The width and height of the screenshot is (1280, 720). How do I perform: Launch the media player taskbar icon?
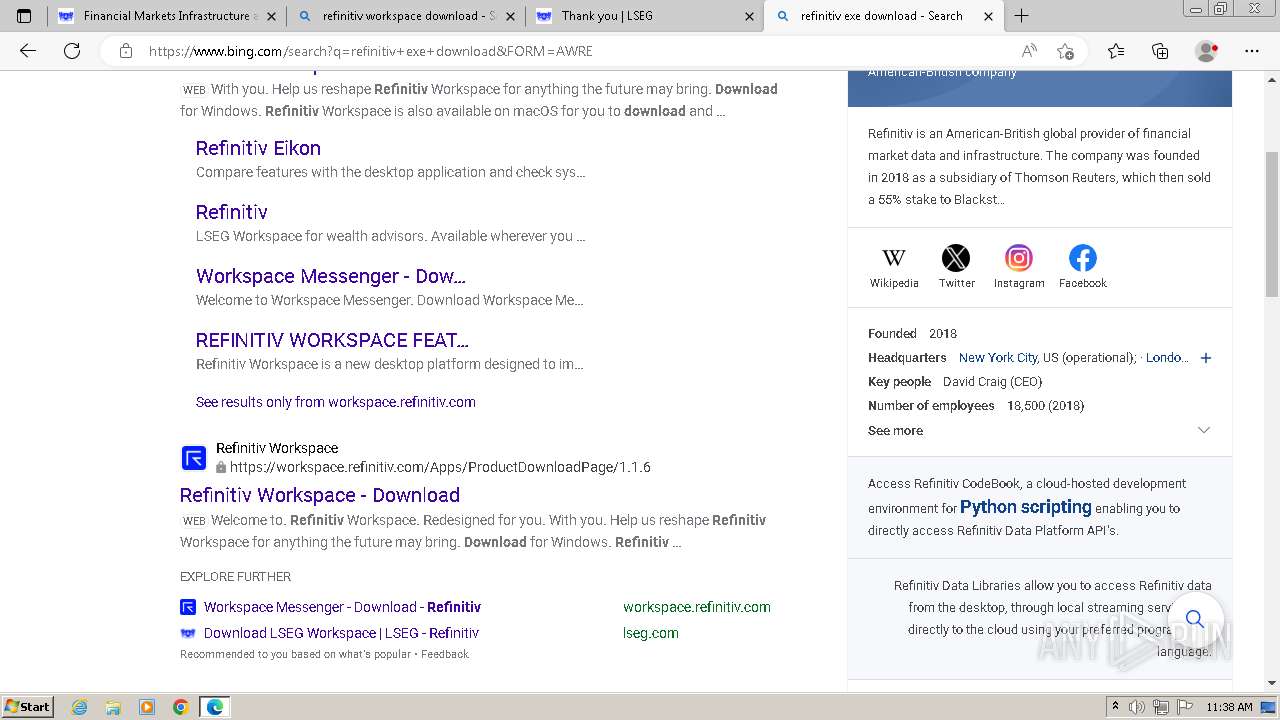pos(147,707)
